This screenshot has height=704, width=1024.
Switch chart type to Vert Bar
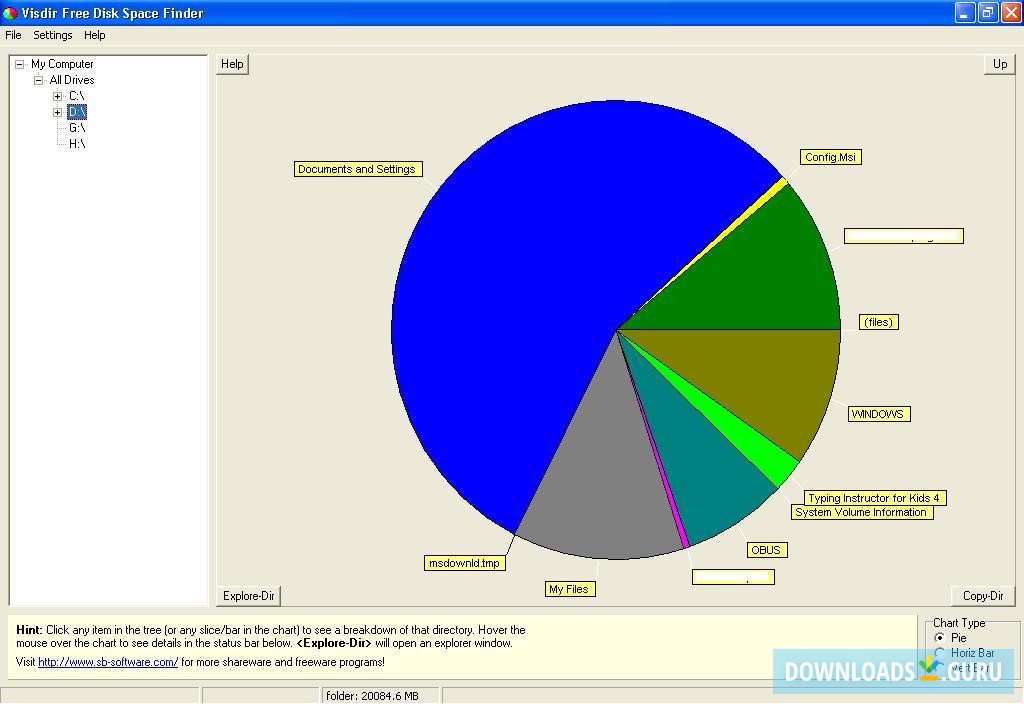(x=941, y=666)
